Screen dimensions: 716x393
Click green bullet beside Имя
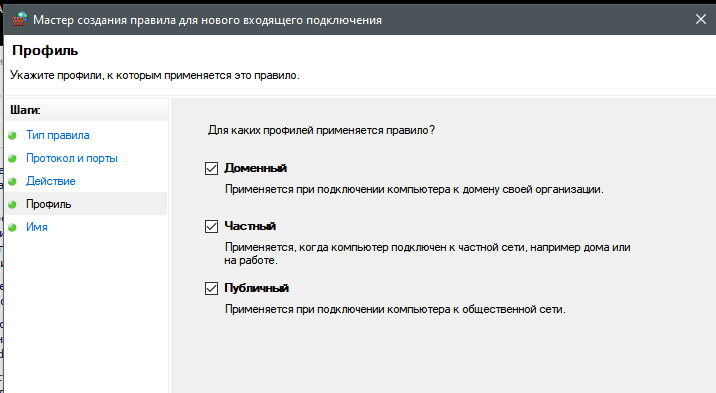pos(12,227)
